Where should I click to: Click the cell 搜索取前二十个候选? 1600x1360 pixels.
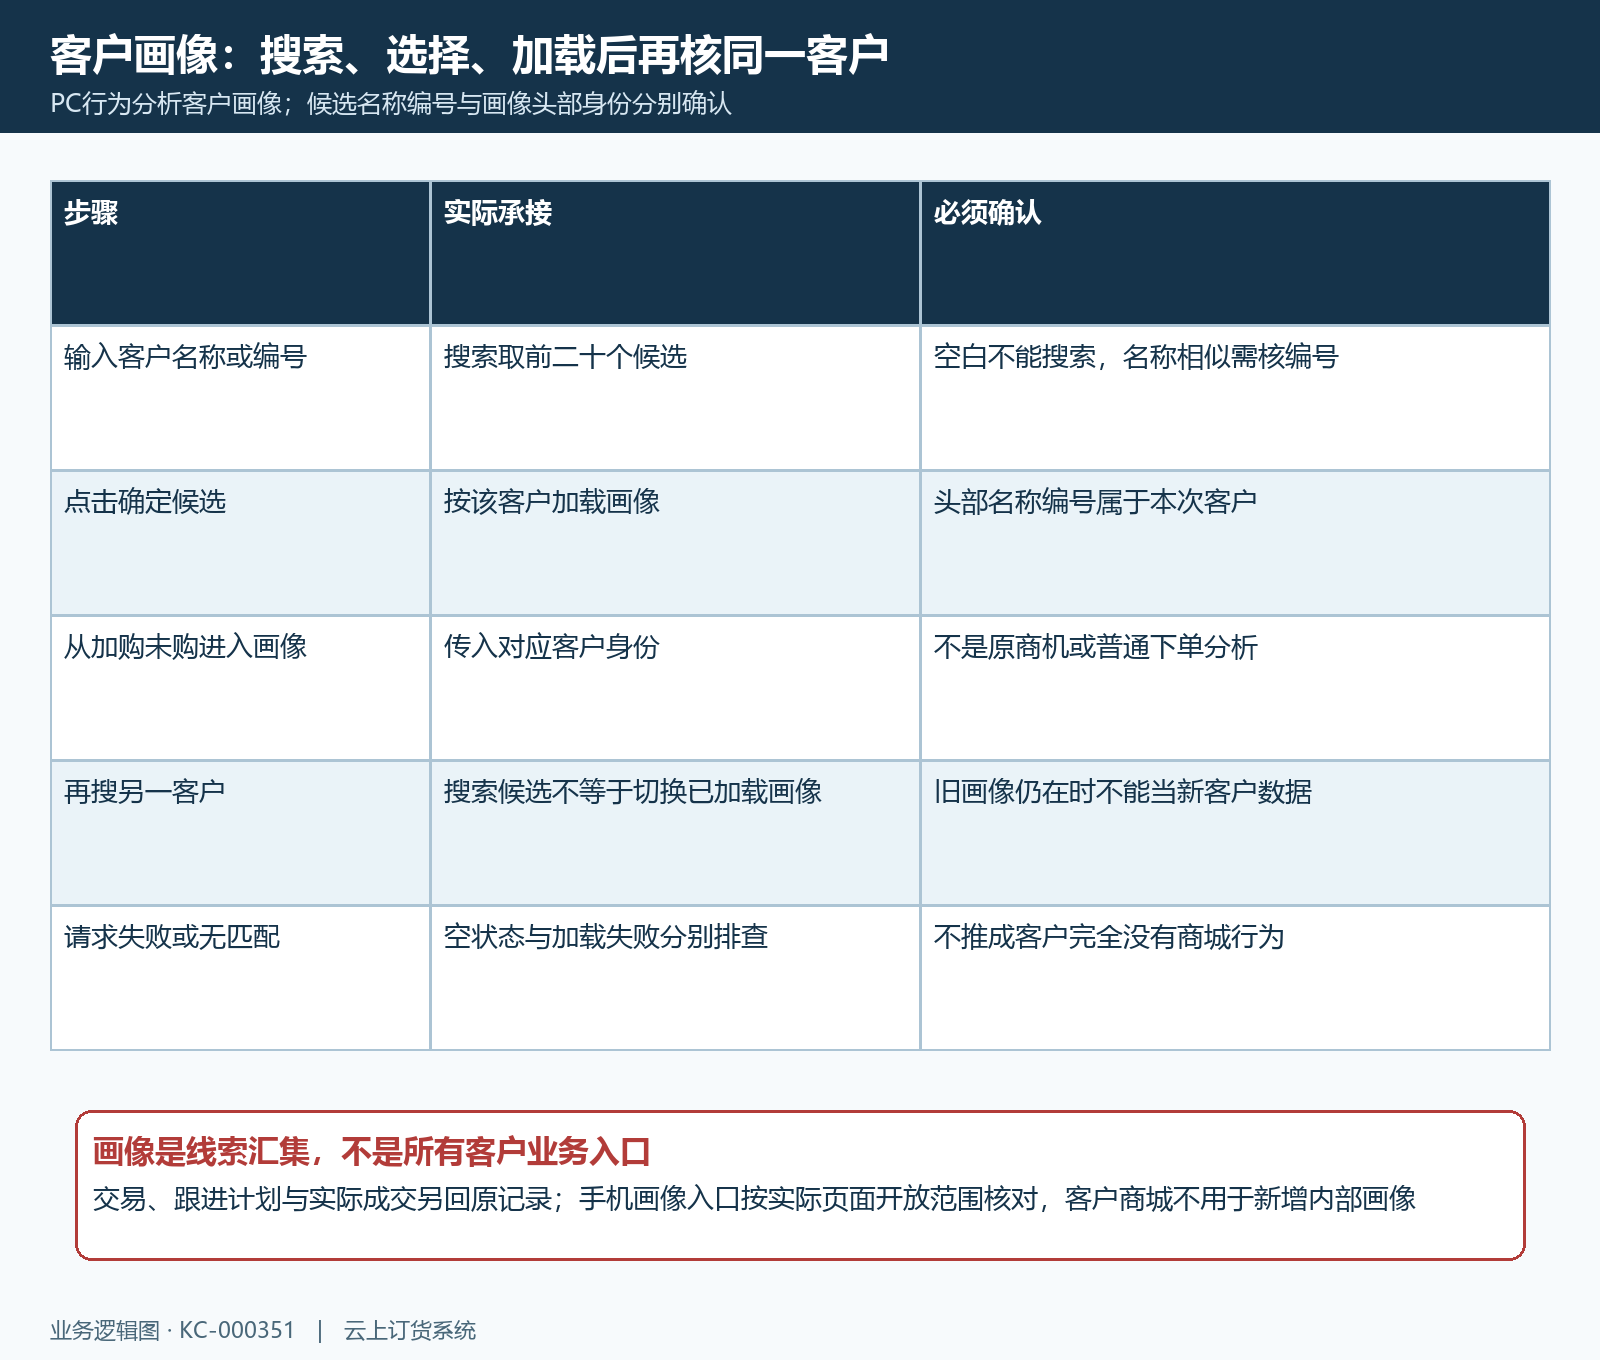675,398
